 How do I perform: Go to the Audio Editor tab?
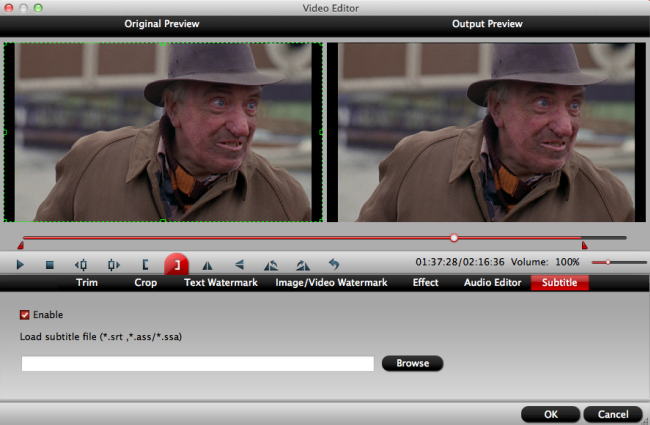(492, 283)
